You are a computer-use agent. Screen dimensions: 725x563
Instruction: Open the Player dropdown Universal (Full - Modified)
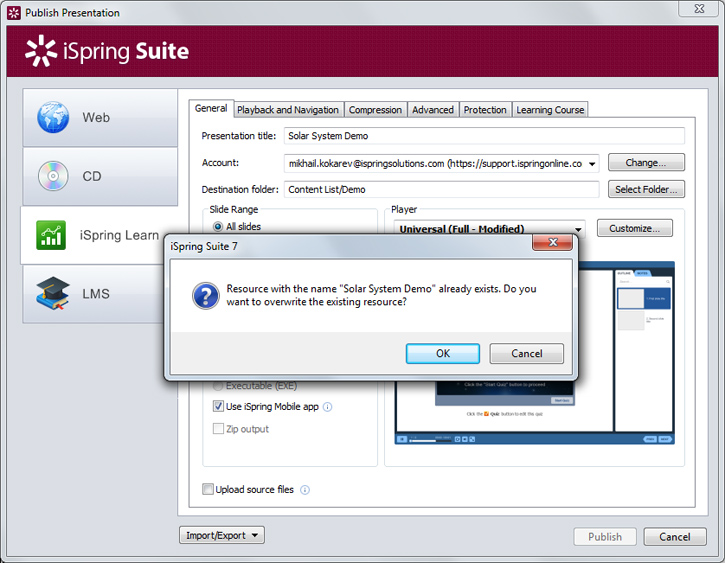click(x=489, y=228)
